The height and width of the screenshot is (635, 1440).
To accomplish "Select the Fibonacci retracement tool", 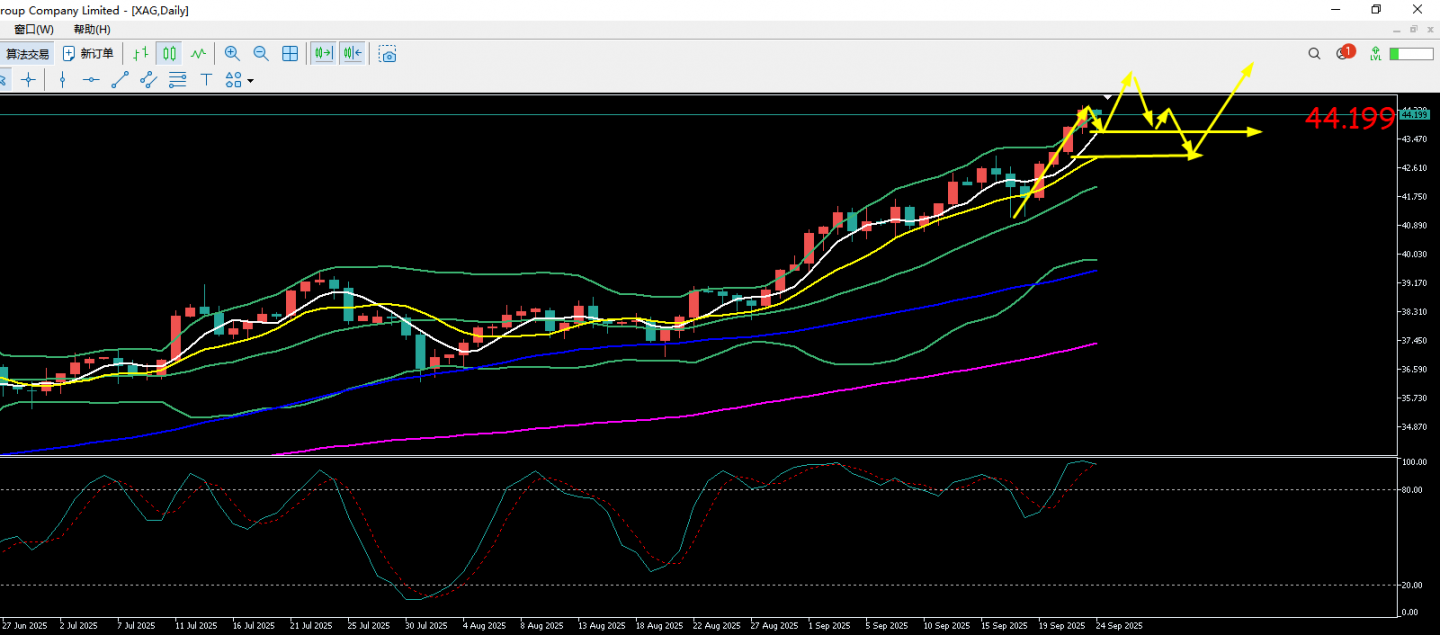I will click(x=177, y=80).
